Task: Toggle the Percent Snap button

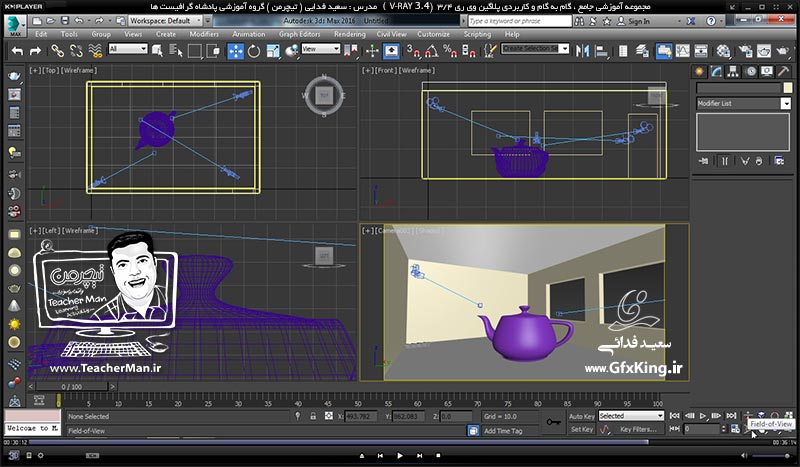Action: pyautogui.click(x=450, y=51)
